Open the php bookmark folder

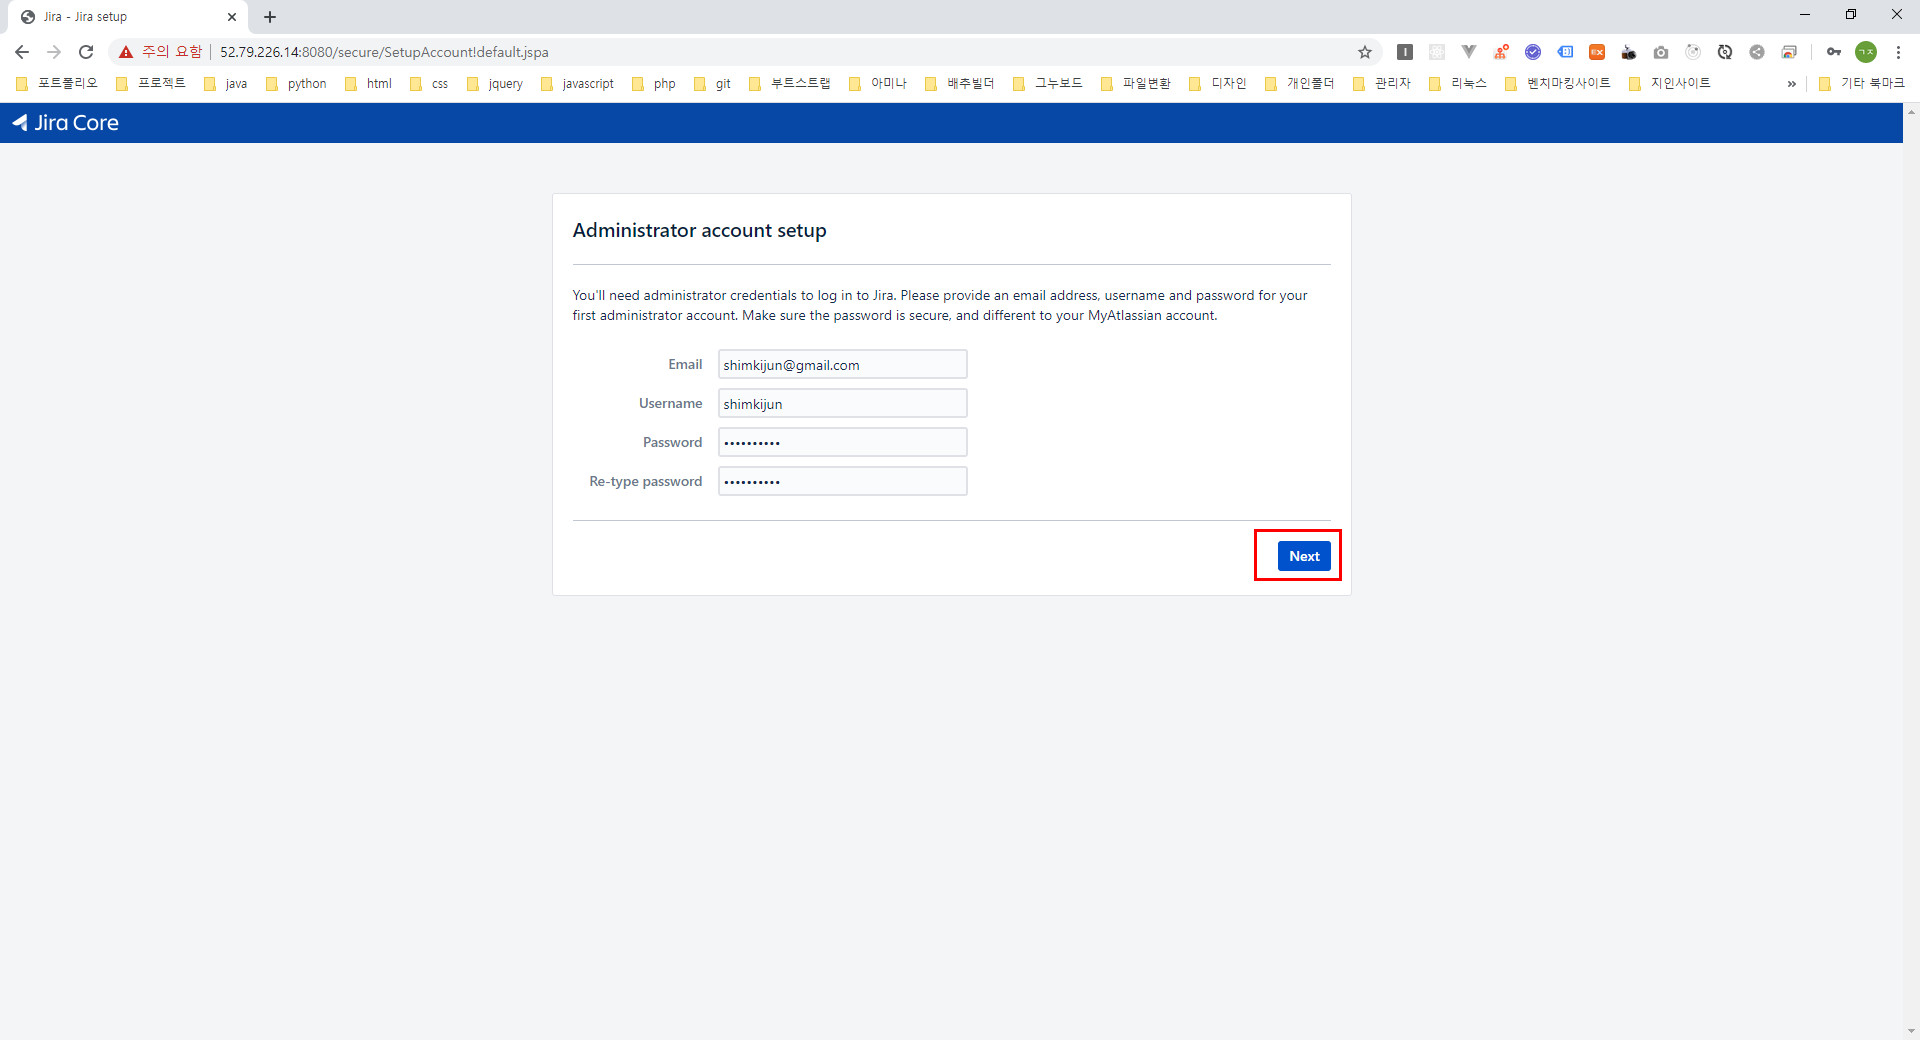pyautogui.click(x=655, y=84)
